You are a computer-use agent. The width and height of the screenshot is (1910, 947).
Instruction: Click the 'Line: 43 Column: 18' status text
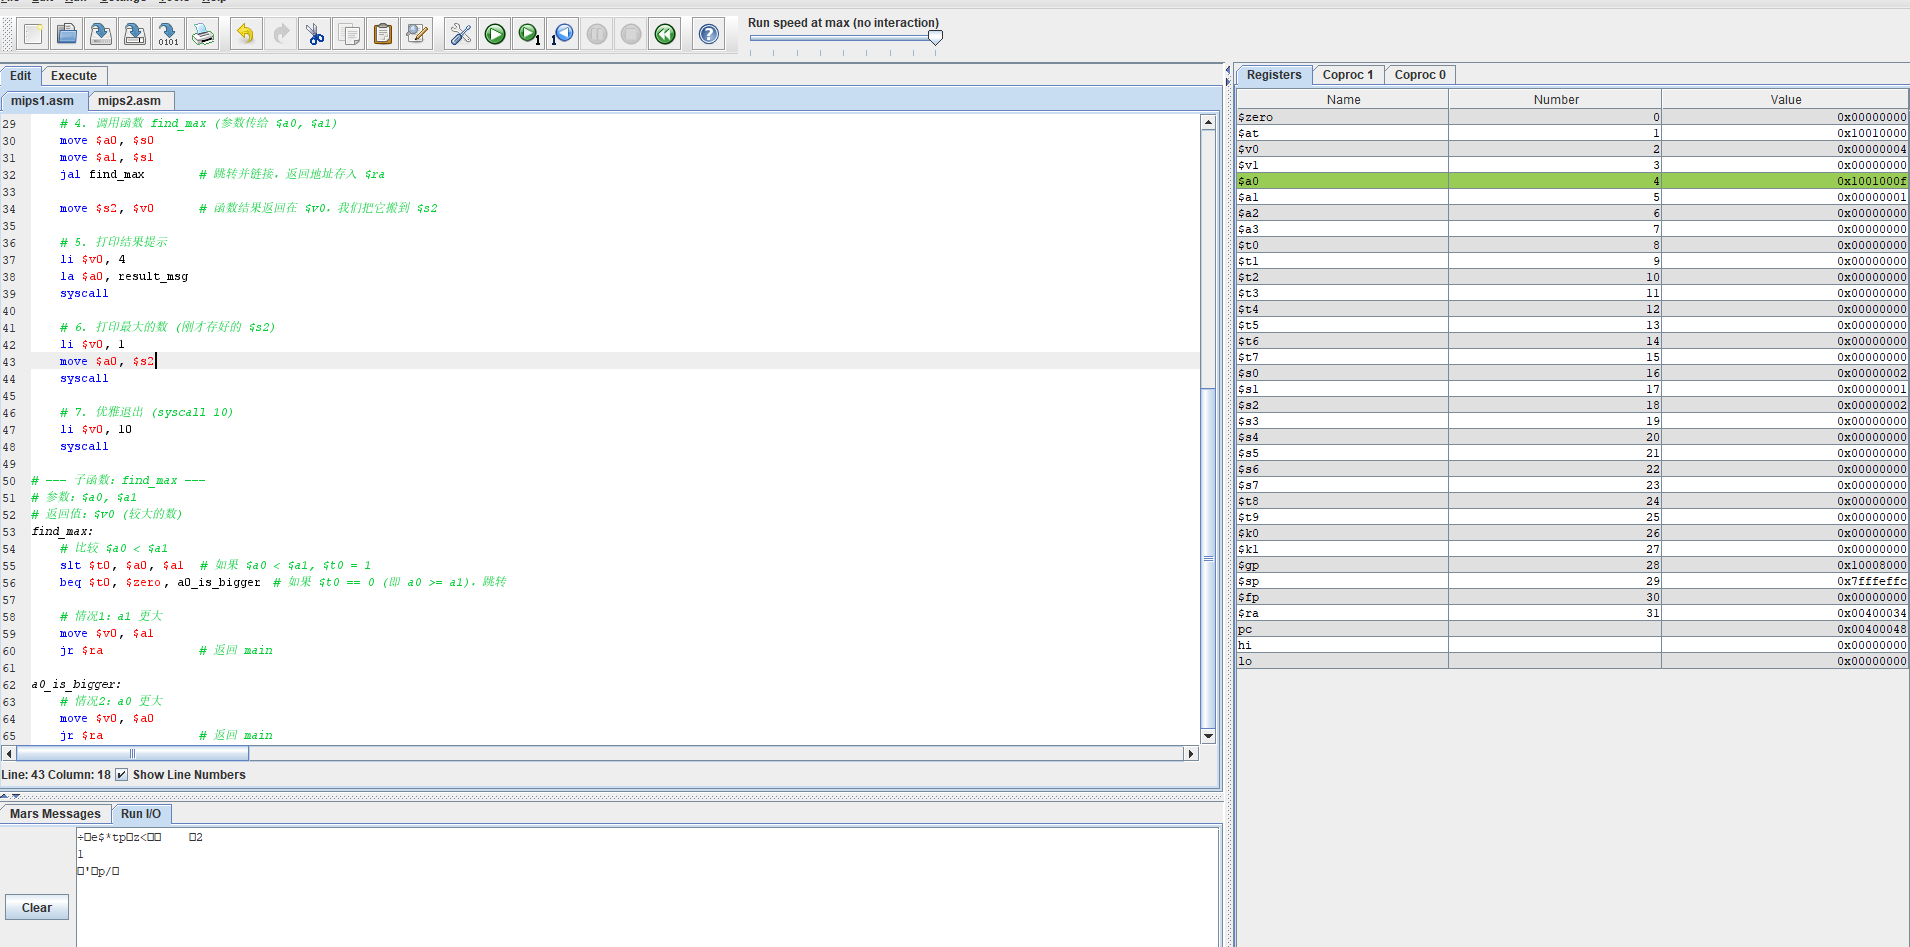(x=56, y=775)
